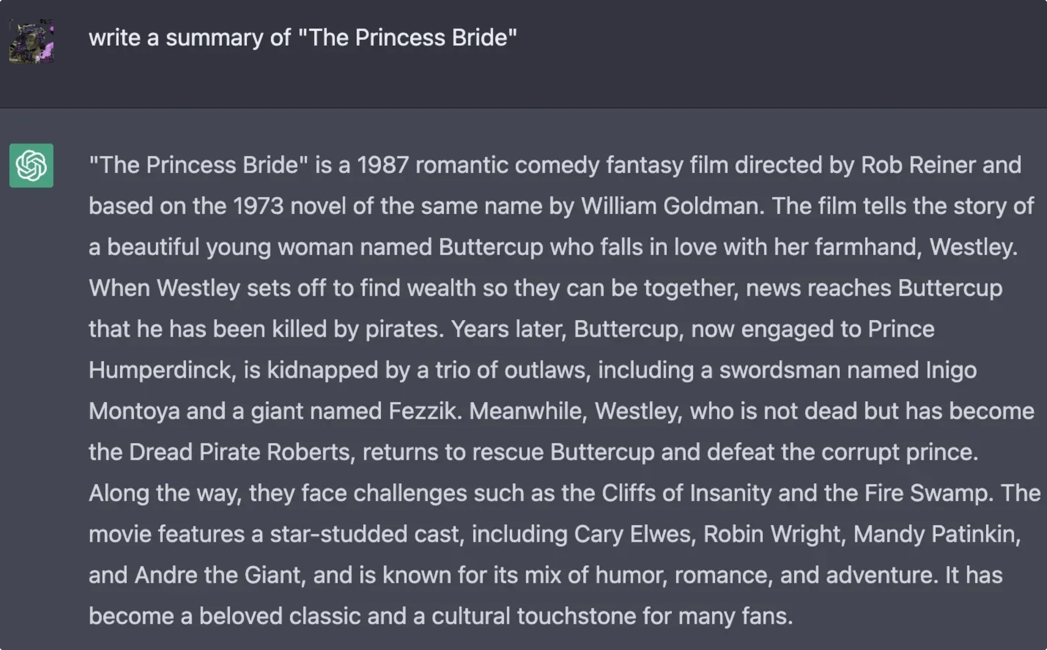The height and width of the screenshot is (650, 1047).
Task: Click the user profile avatar image
Action: (31, 40)
